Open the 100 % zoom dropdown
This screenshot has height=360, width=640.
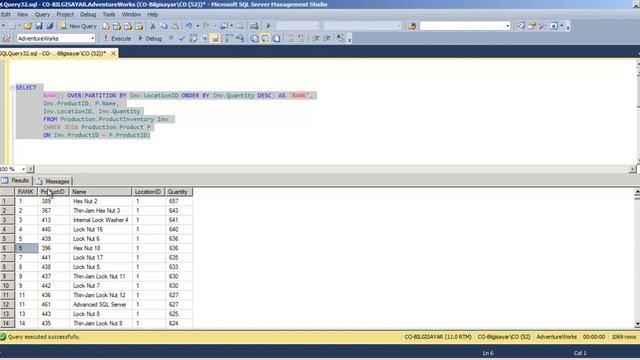23,169
